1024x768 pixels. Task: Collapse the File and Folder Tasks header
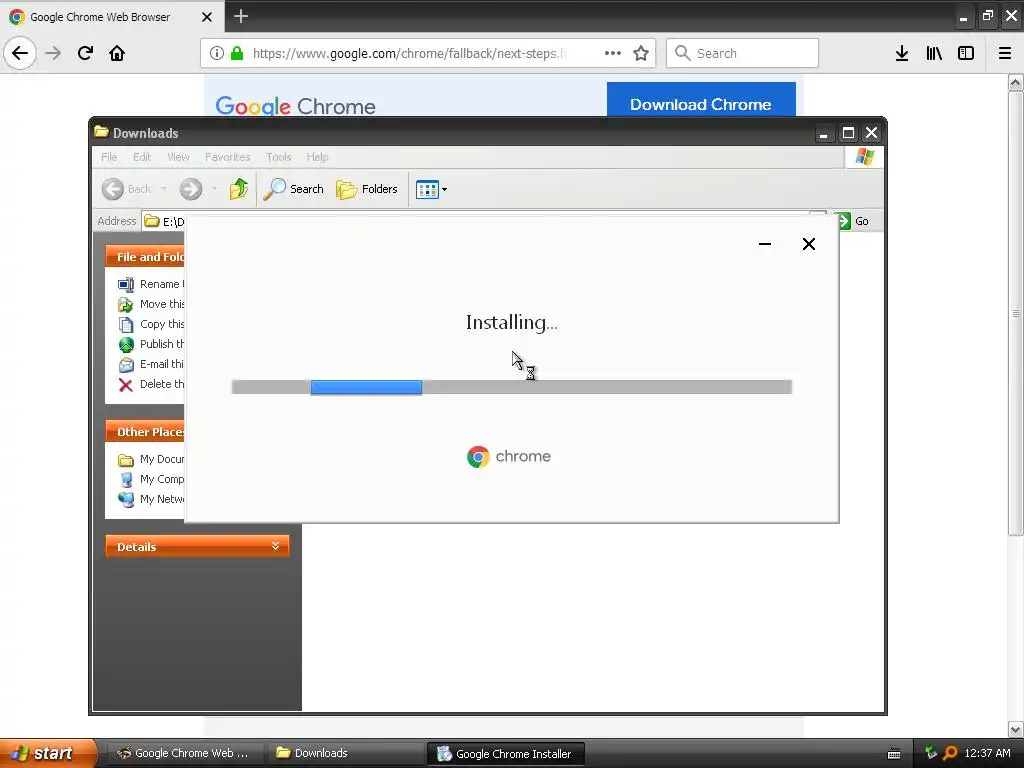[x=145, y=257]
